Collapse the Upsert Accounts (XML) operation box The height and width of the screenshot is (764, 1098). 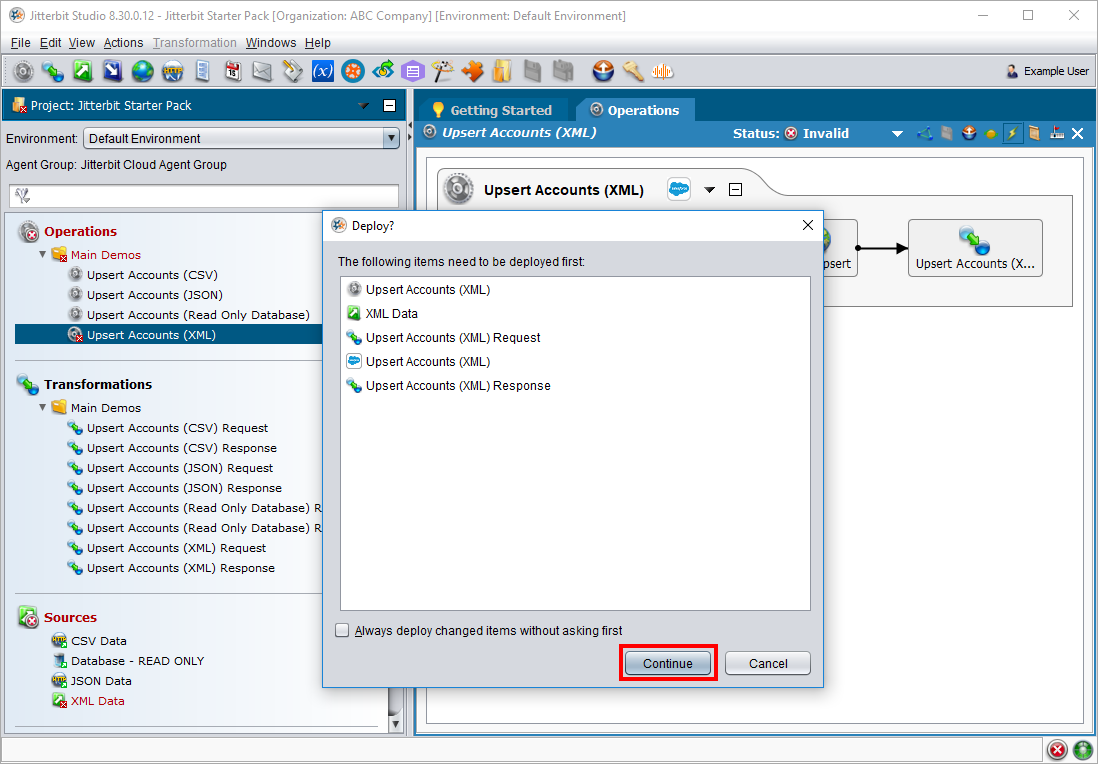[x=735, y=190]
